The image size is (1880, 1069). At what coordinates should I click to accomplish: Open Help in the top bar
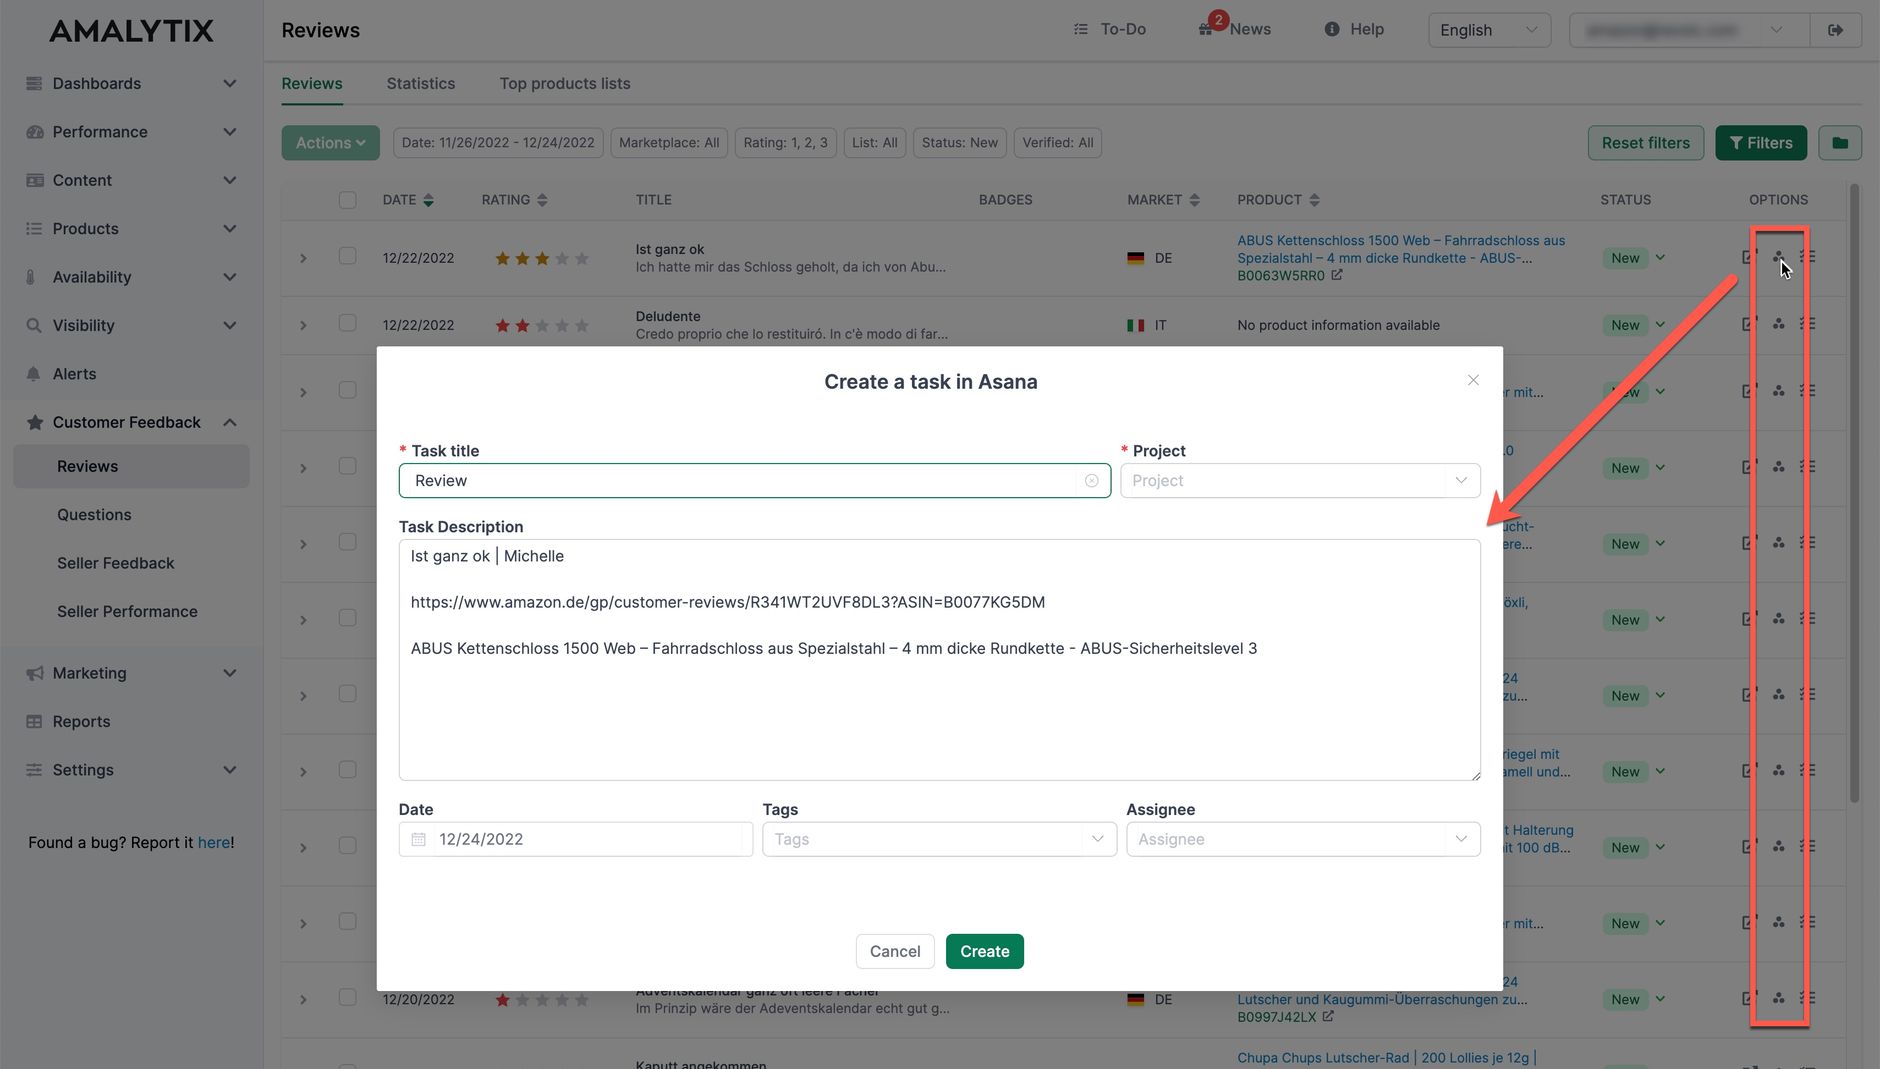point(1354,30)
